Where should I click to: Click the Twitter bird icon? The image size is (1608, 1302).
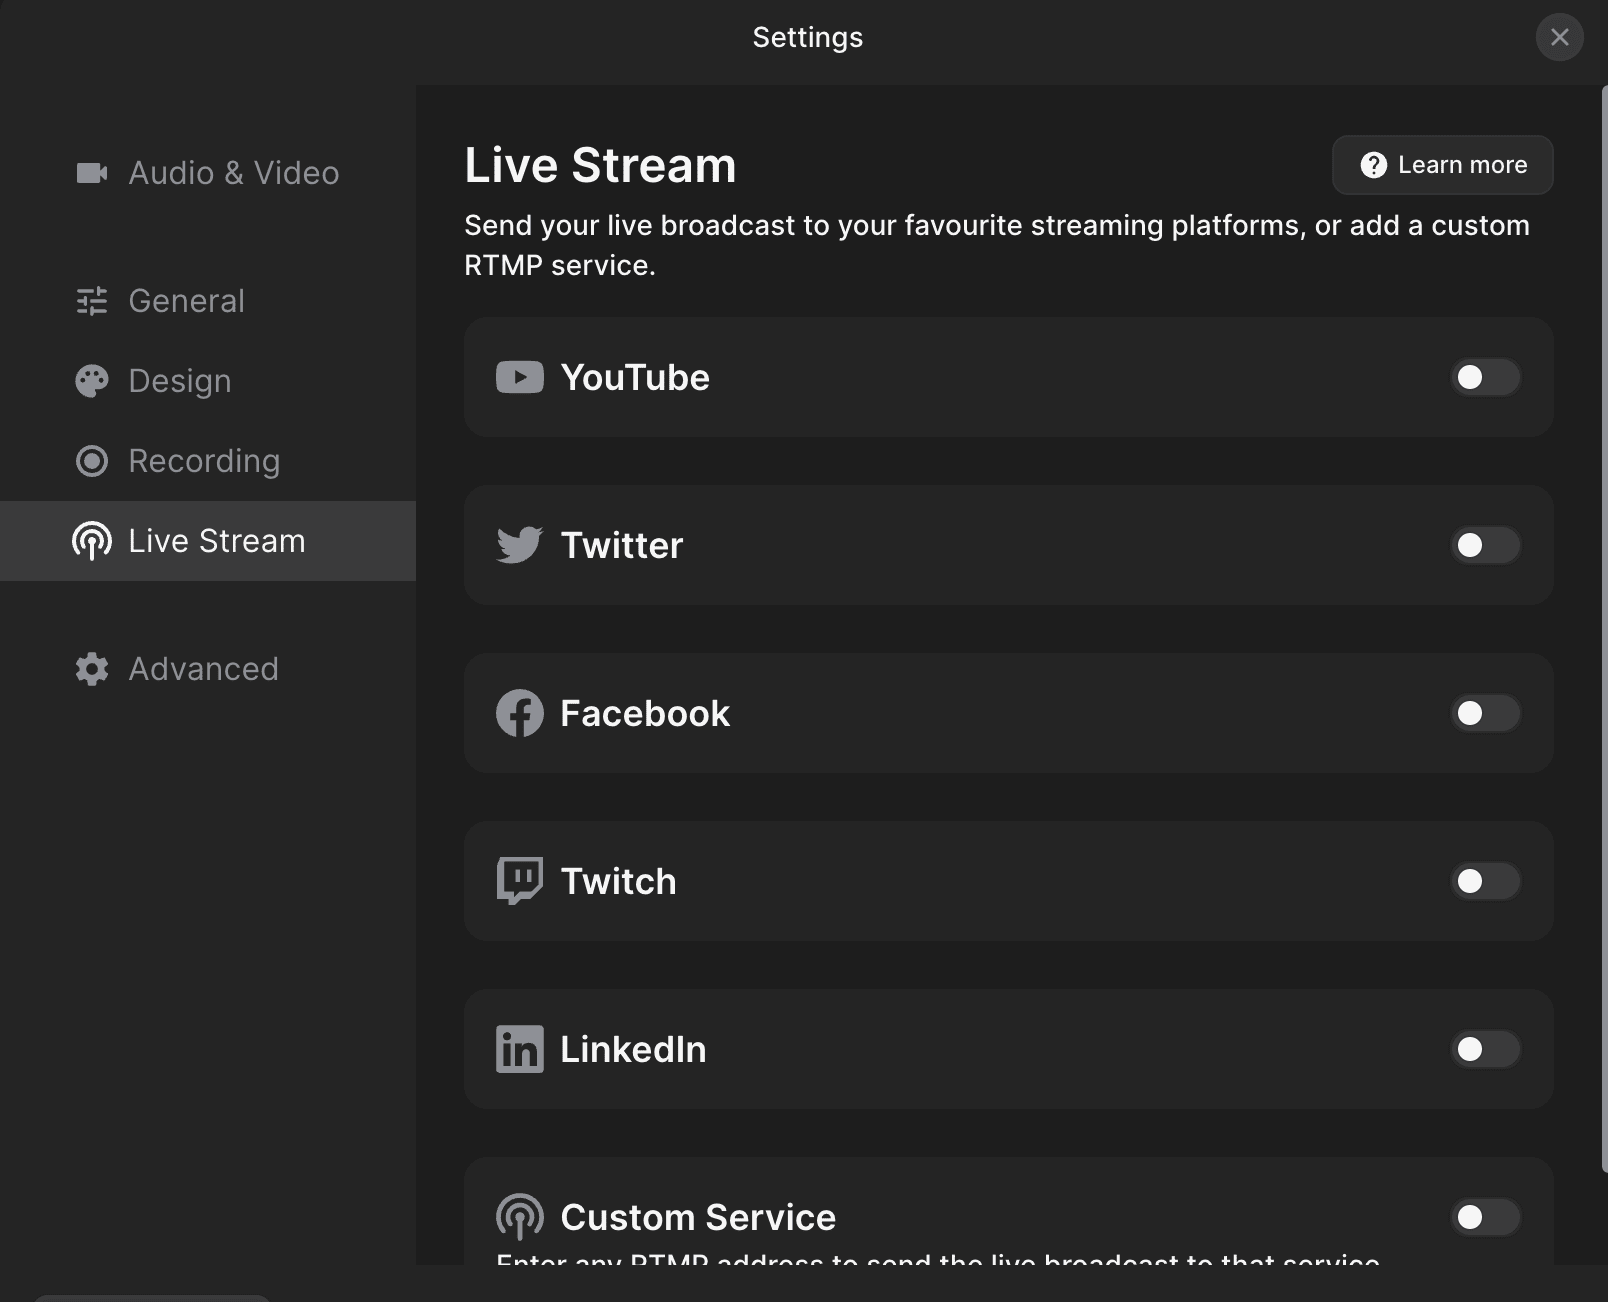pyautogui.click(x=519, y=545)
